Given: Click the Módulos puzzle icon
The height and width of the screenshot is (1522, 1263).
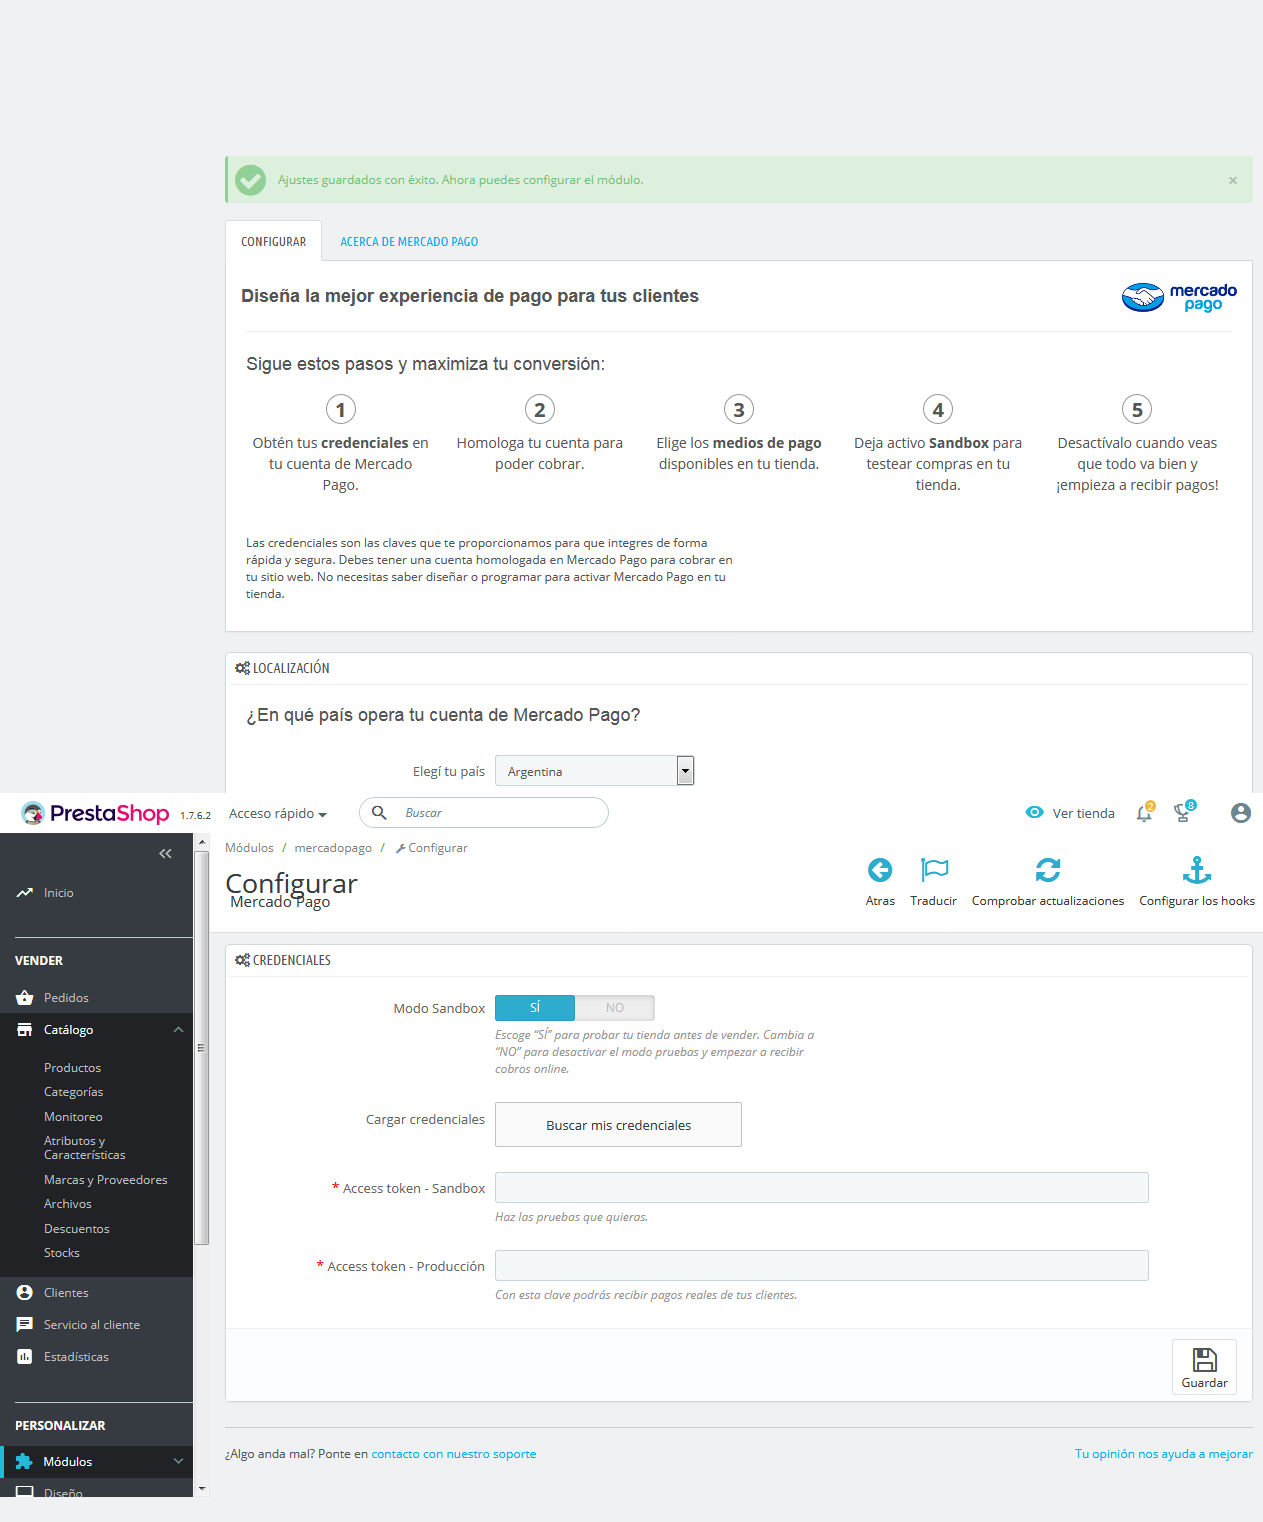Looking at the screenshot, I should tap(24, 1462).
